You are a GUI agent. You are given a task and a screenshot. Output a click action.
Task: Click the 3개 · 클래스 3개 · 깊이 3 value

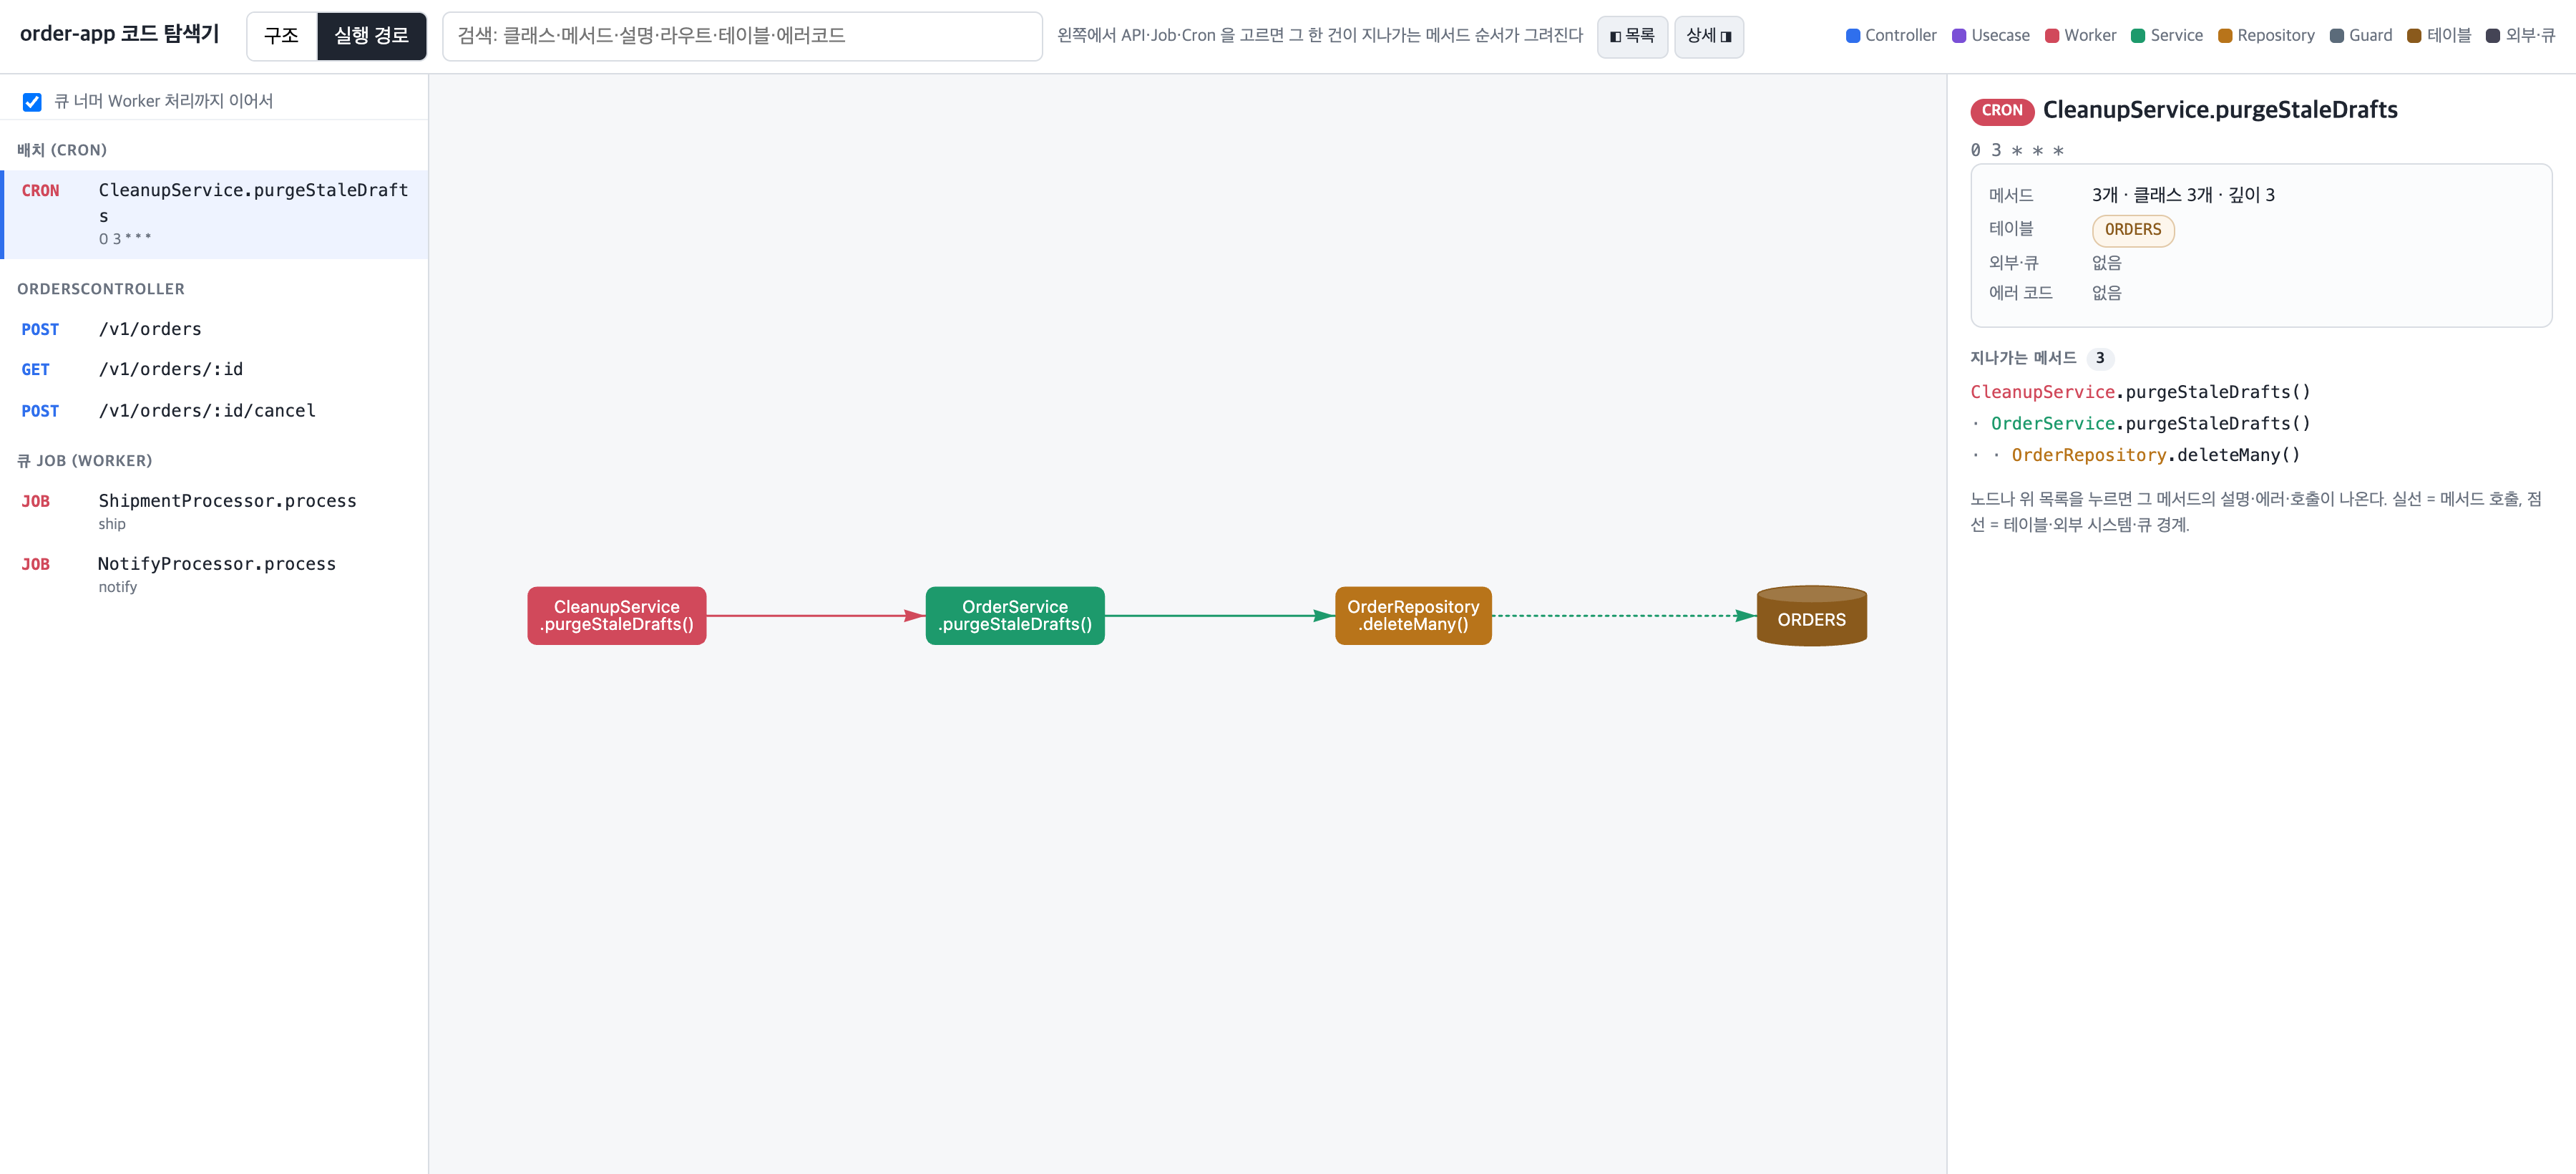point(2183,195)
